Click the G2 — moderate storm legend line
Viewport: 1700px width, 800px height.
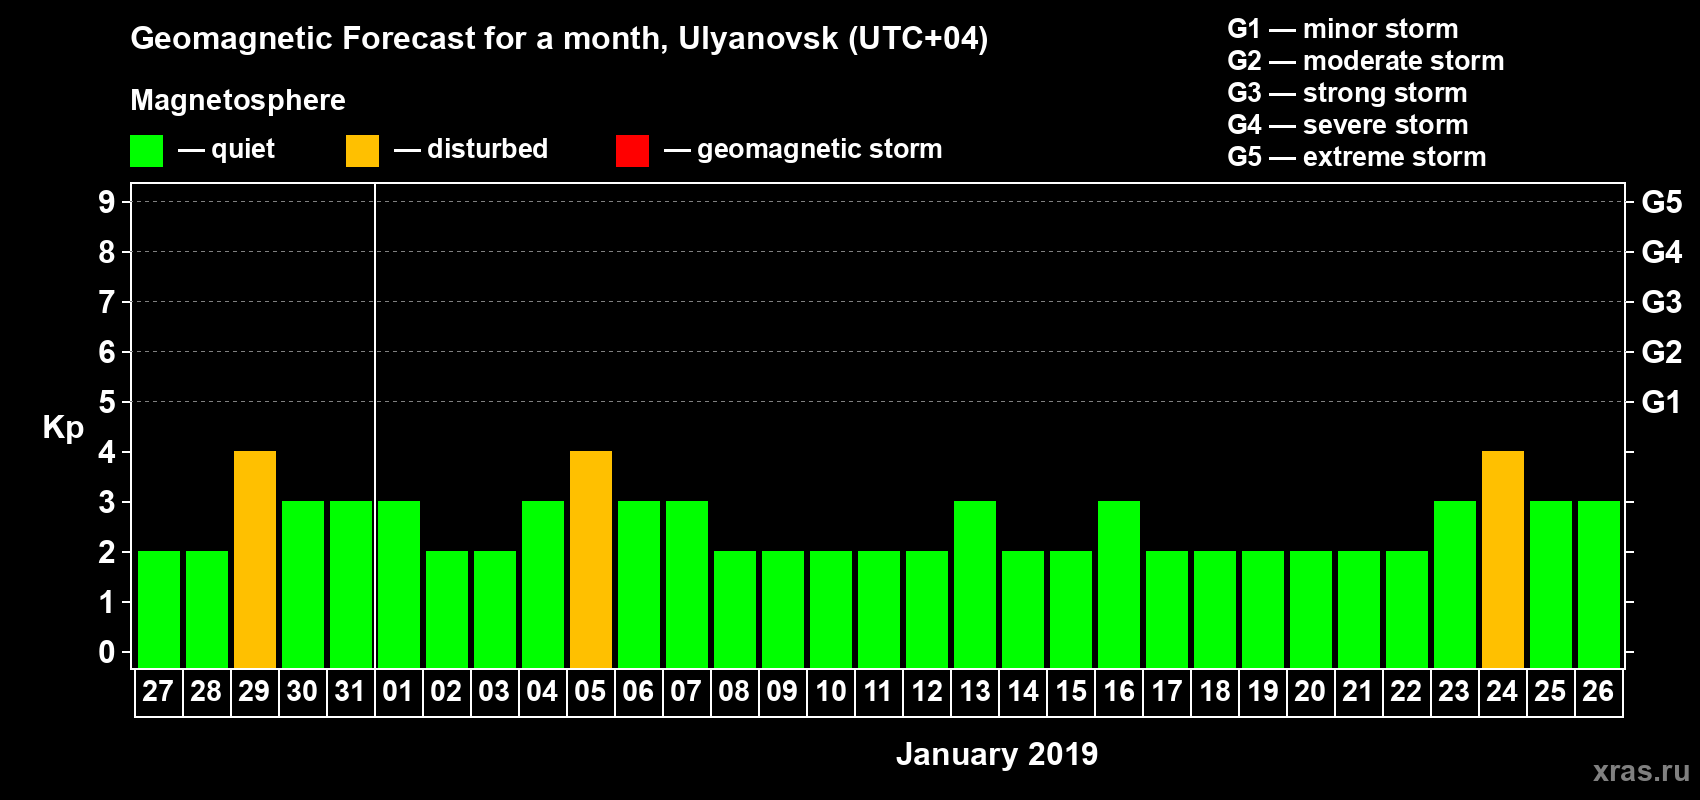pos(1366,61)
